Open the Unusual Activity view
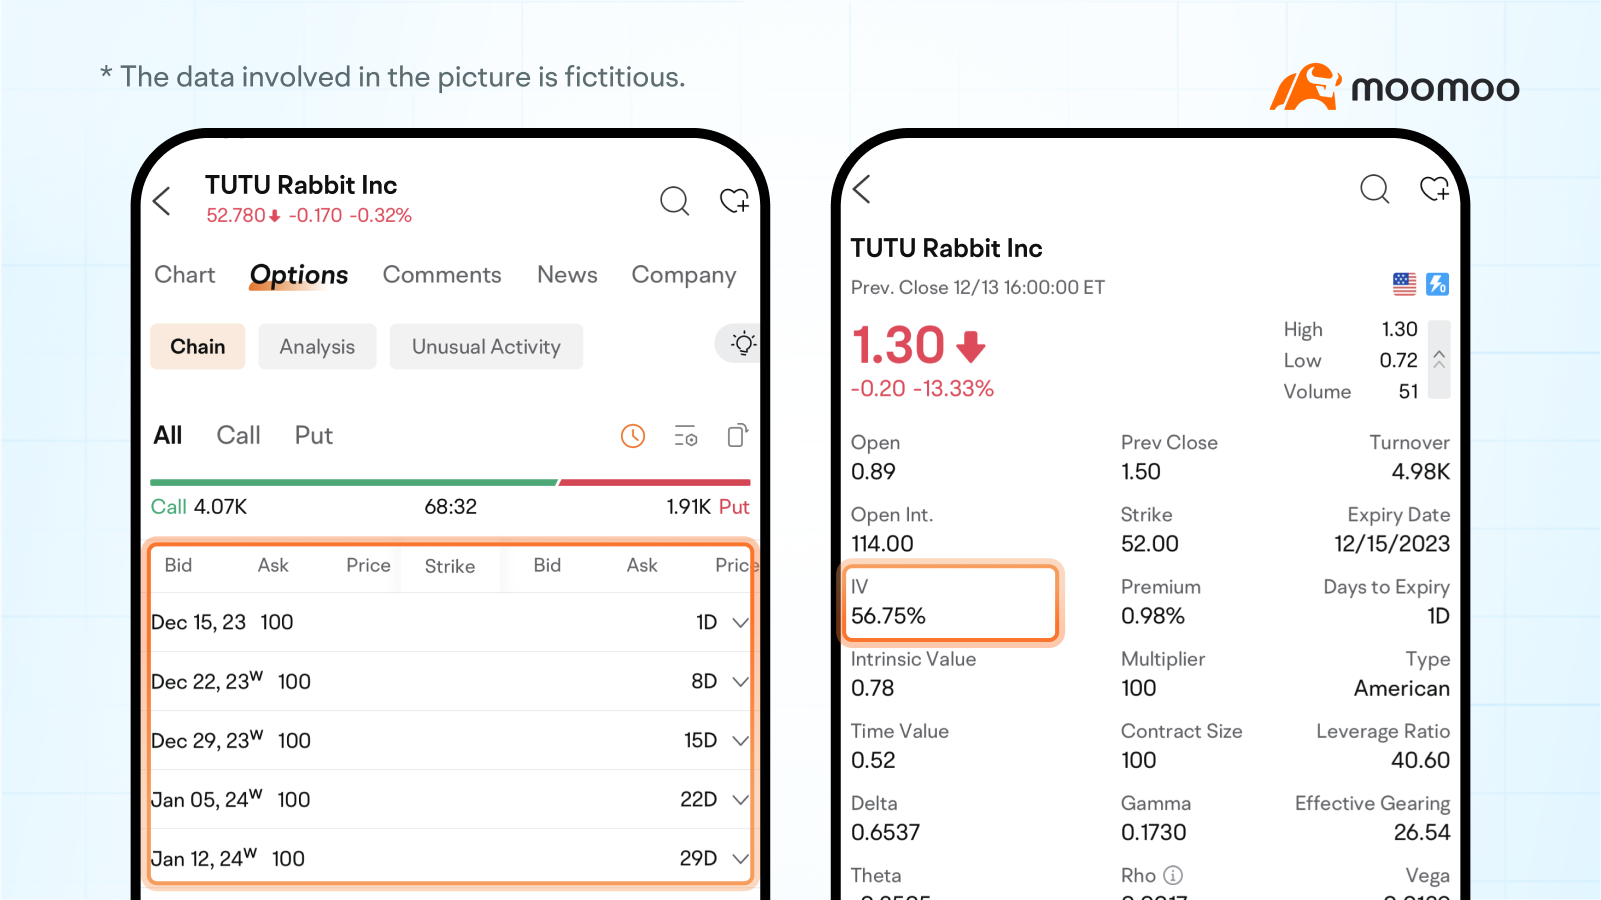 coord(486,346)
